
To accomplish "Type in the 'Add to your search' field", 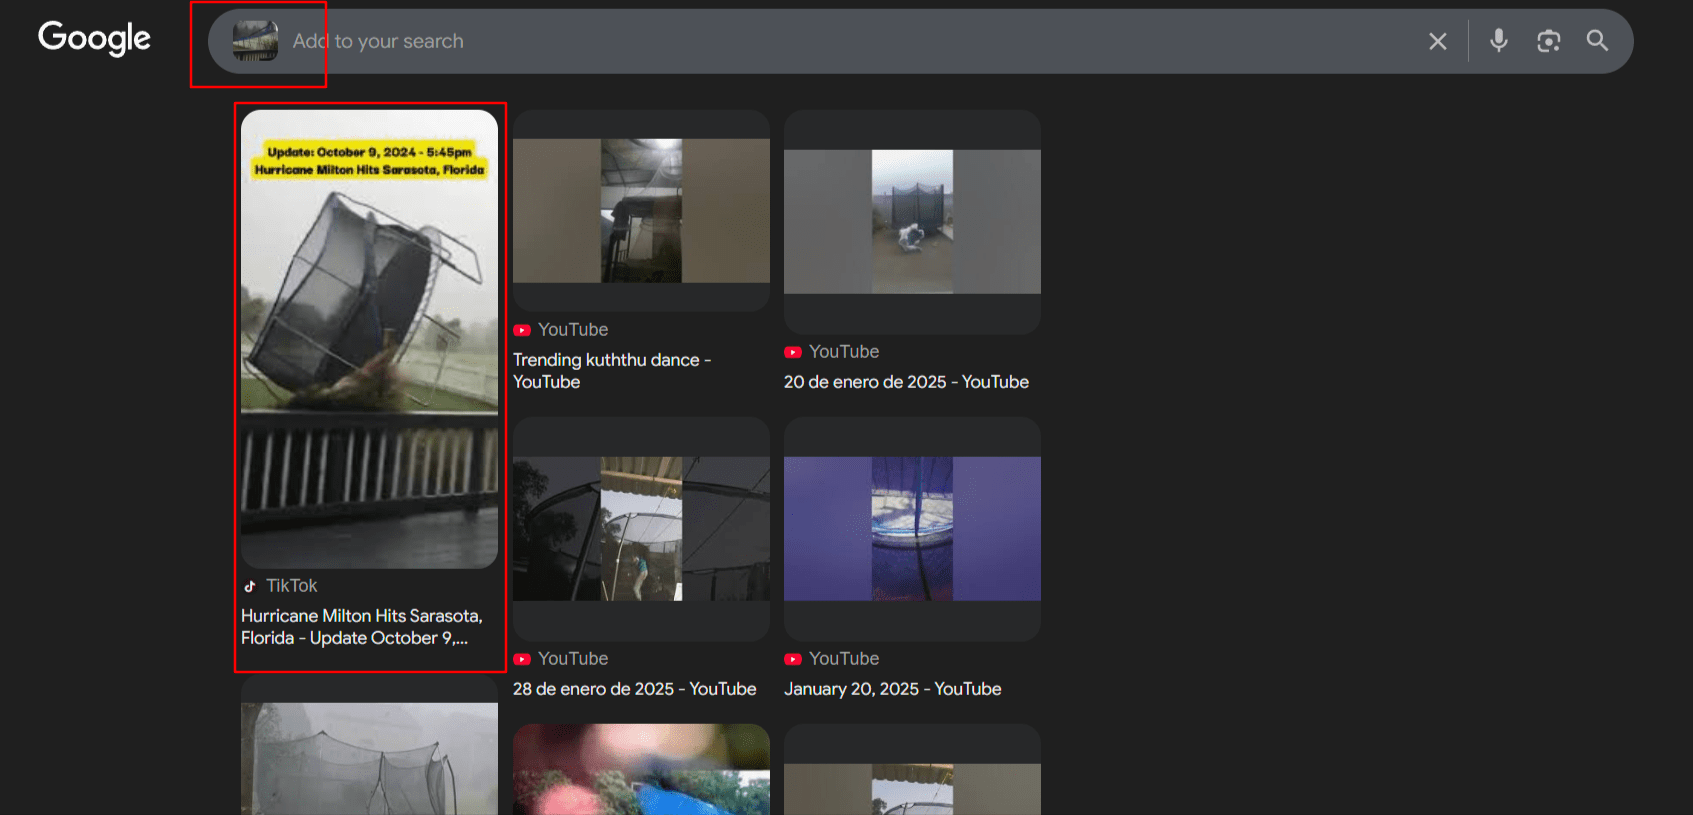I will (800, 41).
